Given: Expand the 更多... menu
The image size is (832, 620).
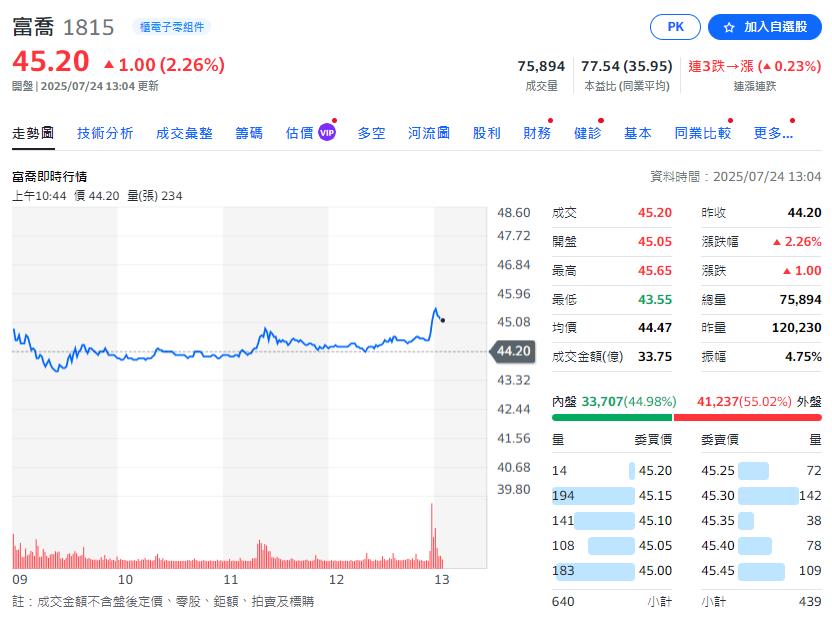Looking at the screenshot, I should click(773, 133).
